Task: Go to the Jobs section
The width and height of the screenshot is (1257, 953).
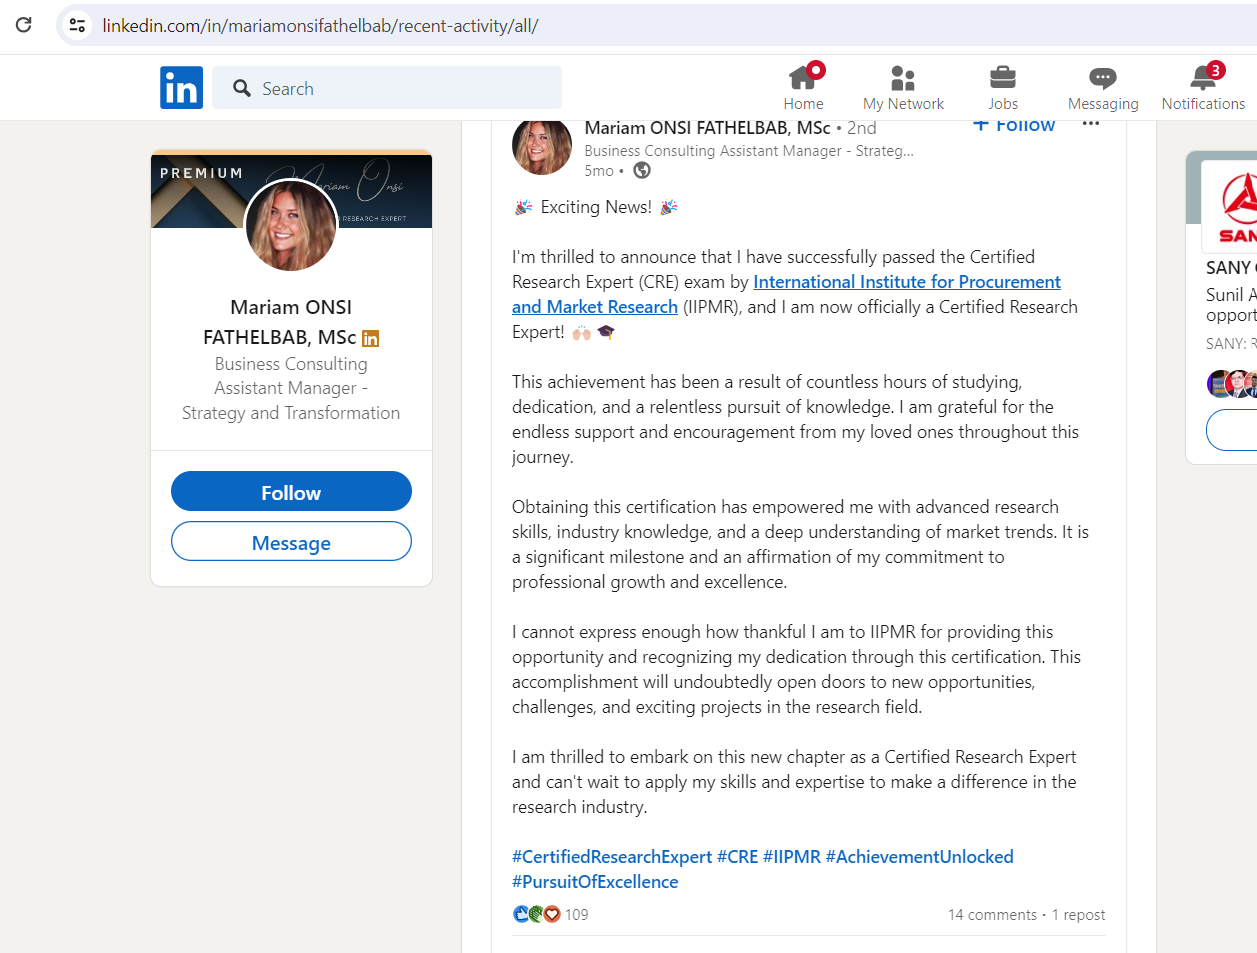Action: (1002, 88)
